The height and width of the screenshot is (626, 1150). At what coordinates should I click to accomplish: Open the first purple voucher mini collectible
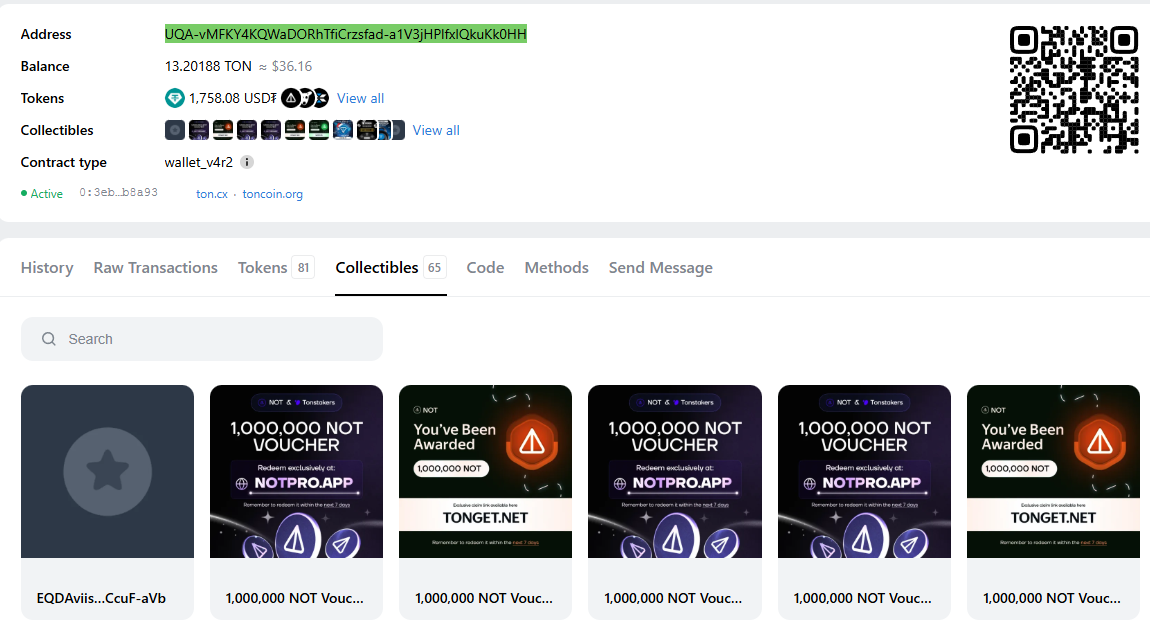pyautogui.click(x=199, y=130)
